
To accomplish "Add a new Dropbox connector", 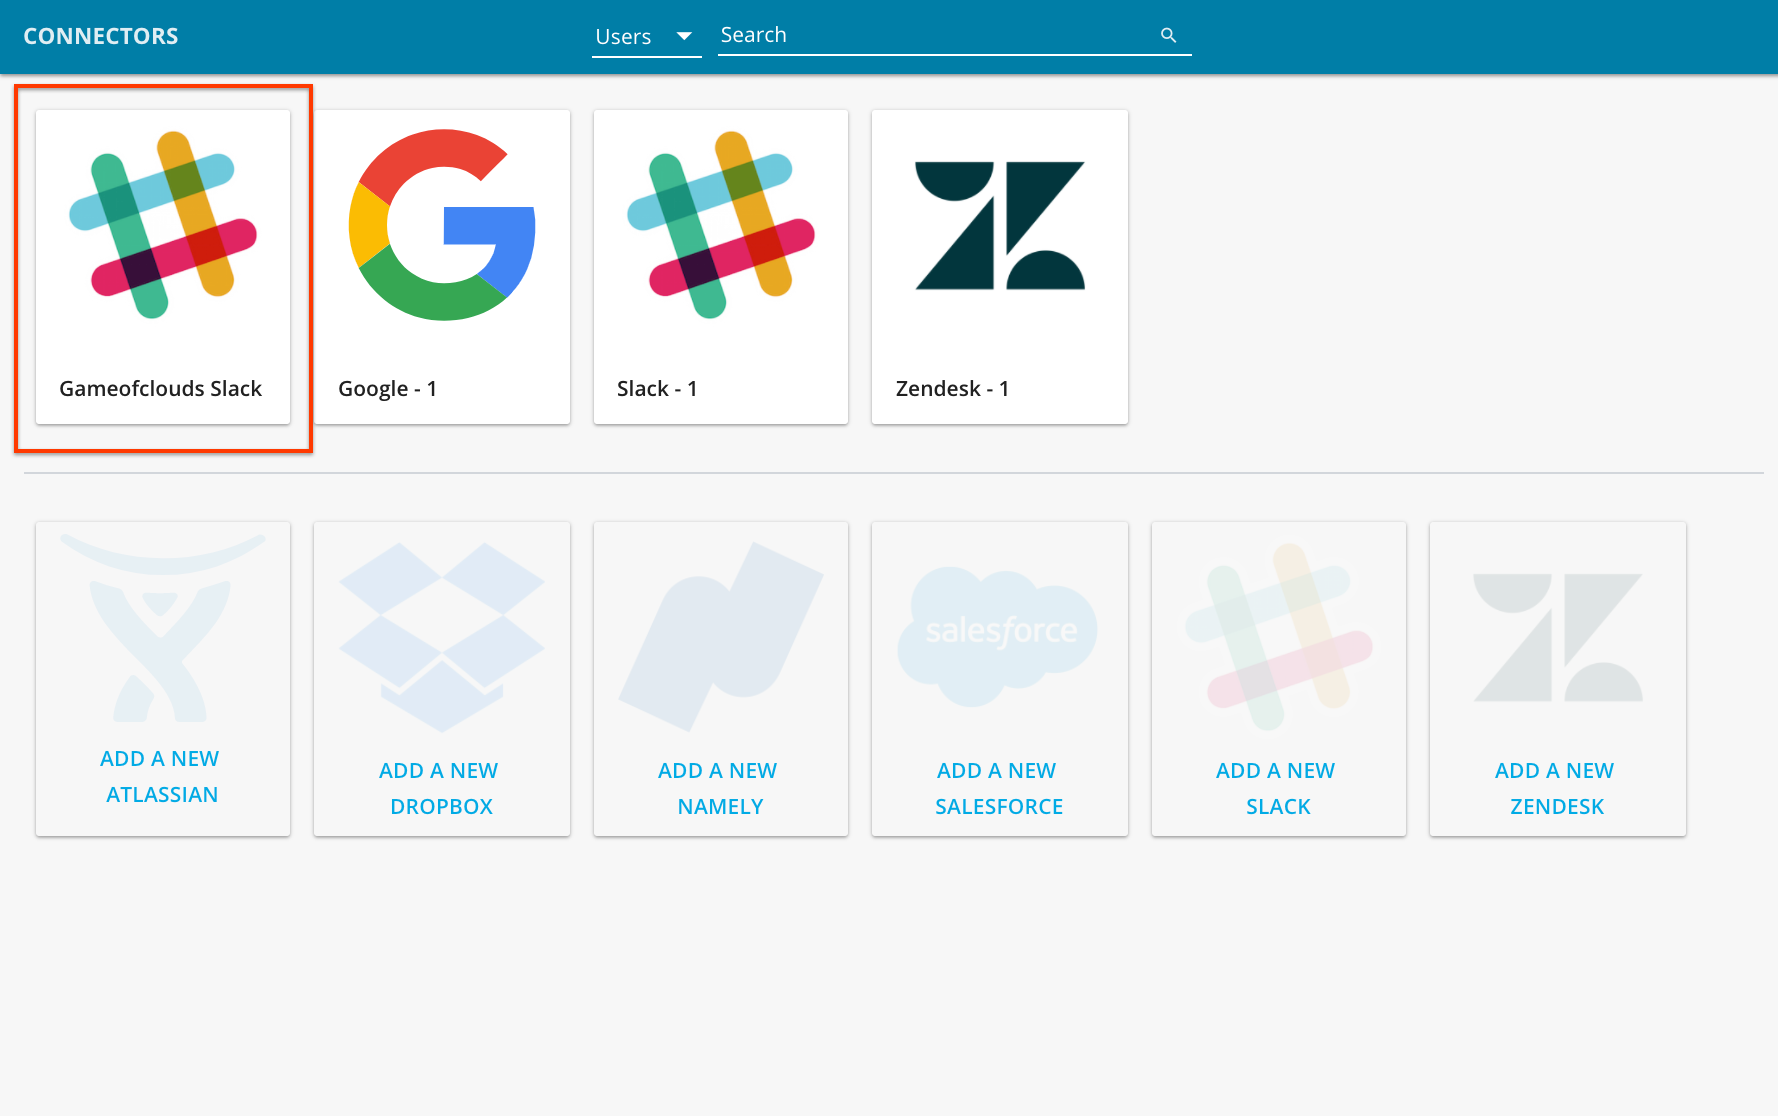I will click(440, 789).
